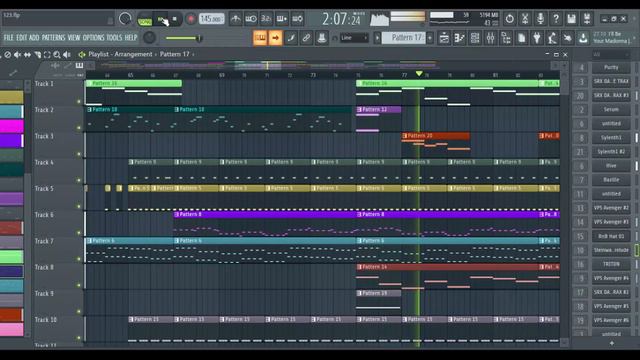Image resolution: width=640 pixels, height=360 pixels.
Task: Open the Pattern 17 breadcrumb in playlist title
Action: tap(174, 54)
